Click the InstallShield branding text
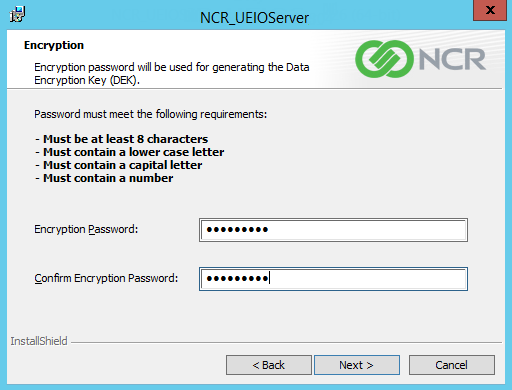Screen dimensions: 512x390 (39, 341)
